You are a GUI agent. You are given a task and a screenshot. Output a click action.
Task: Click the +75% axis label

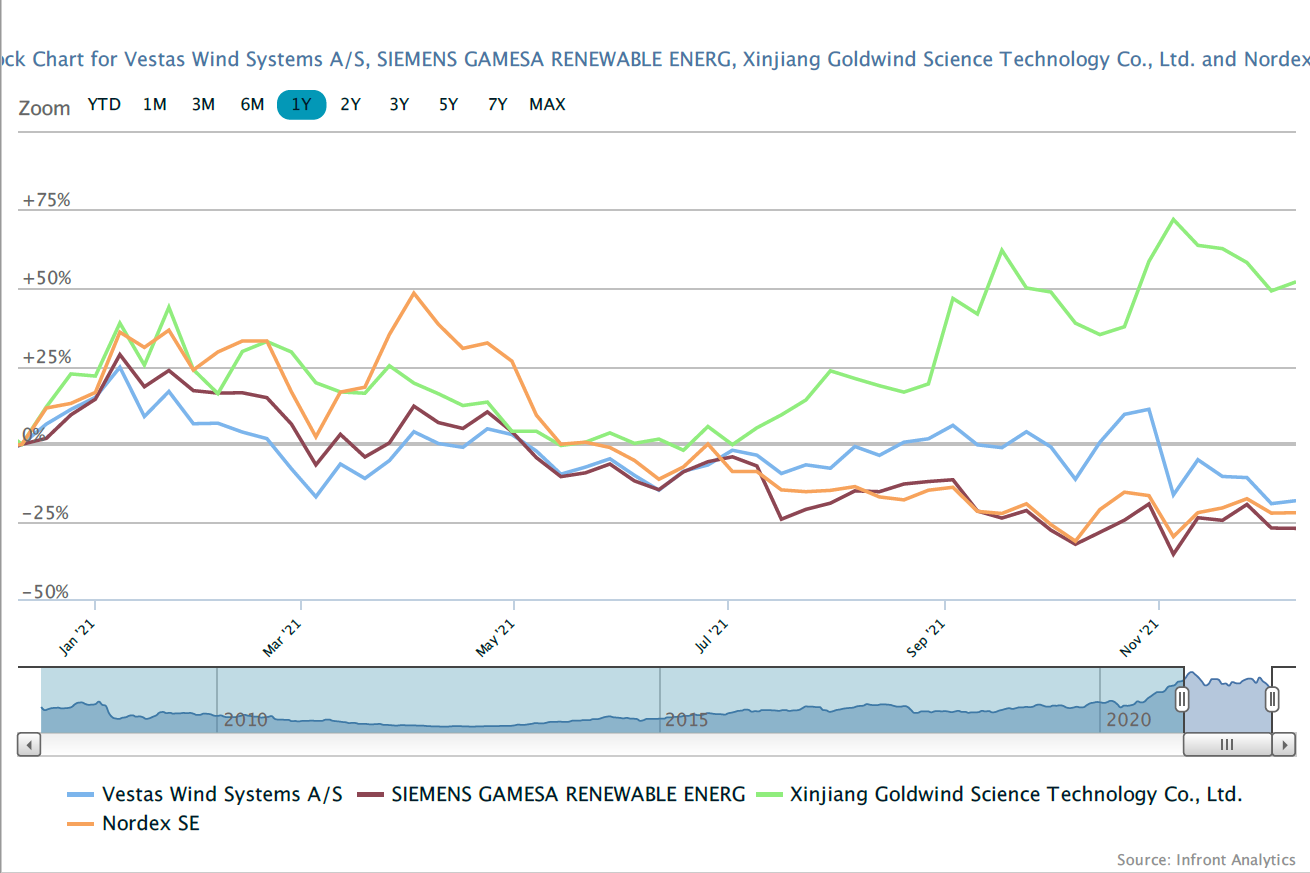tap(47, 200)
